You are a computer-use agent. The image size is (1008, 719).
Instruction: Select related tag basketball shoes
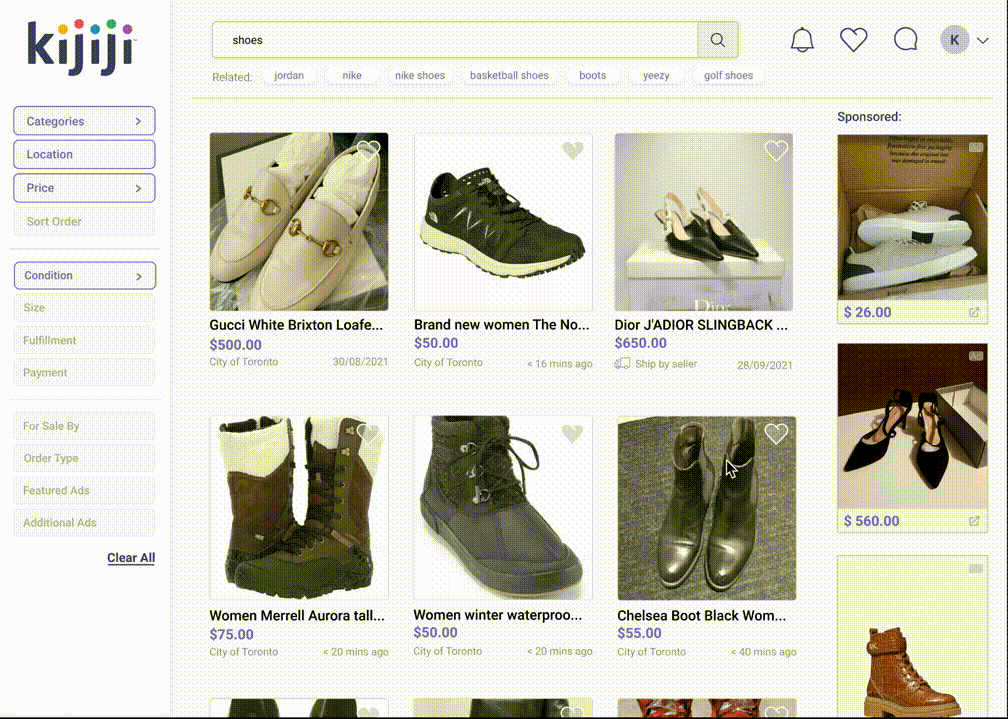coord(509,75)
